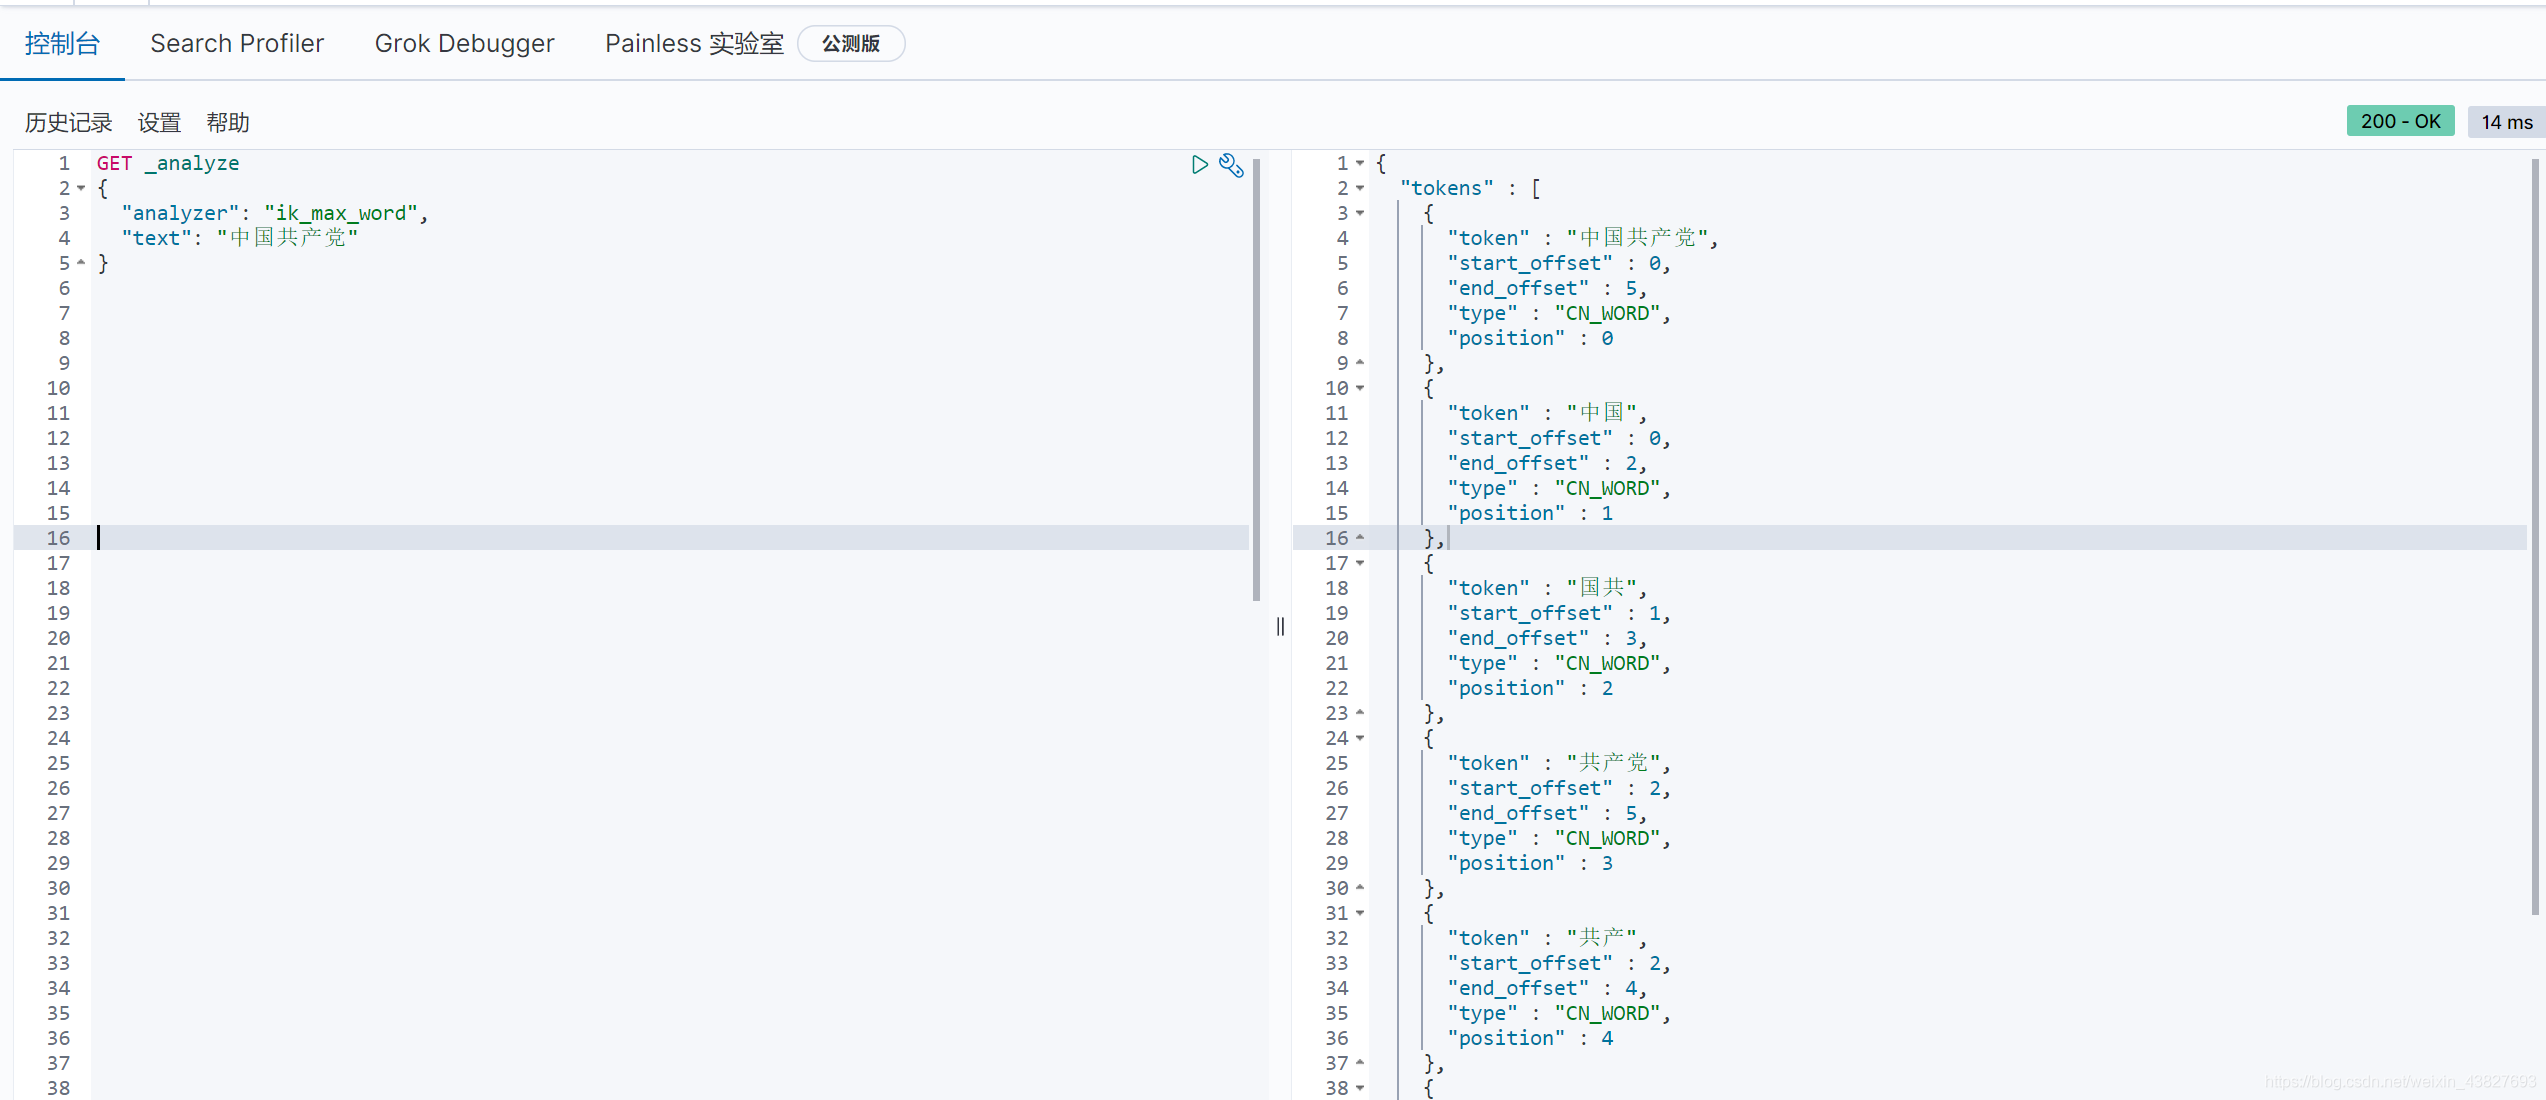This screenshot has width=2546, height=1100.
Task: Select the 控制台 console tab
Action: [62, 43]
